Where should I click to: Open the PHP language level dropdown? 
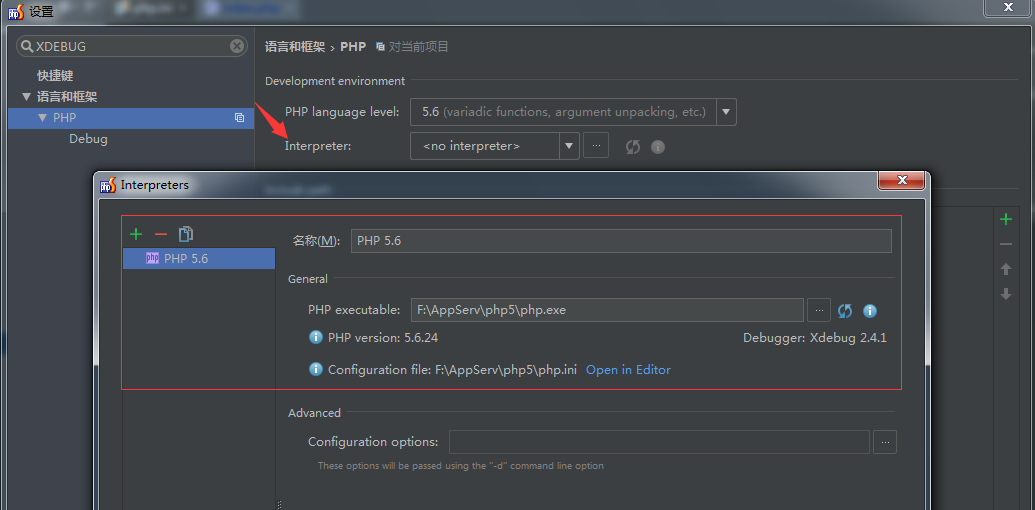[x=726, y=112]
